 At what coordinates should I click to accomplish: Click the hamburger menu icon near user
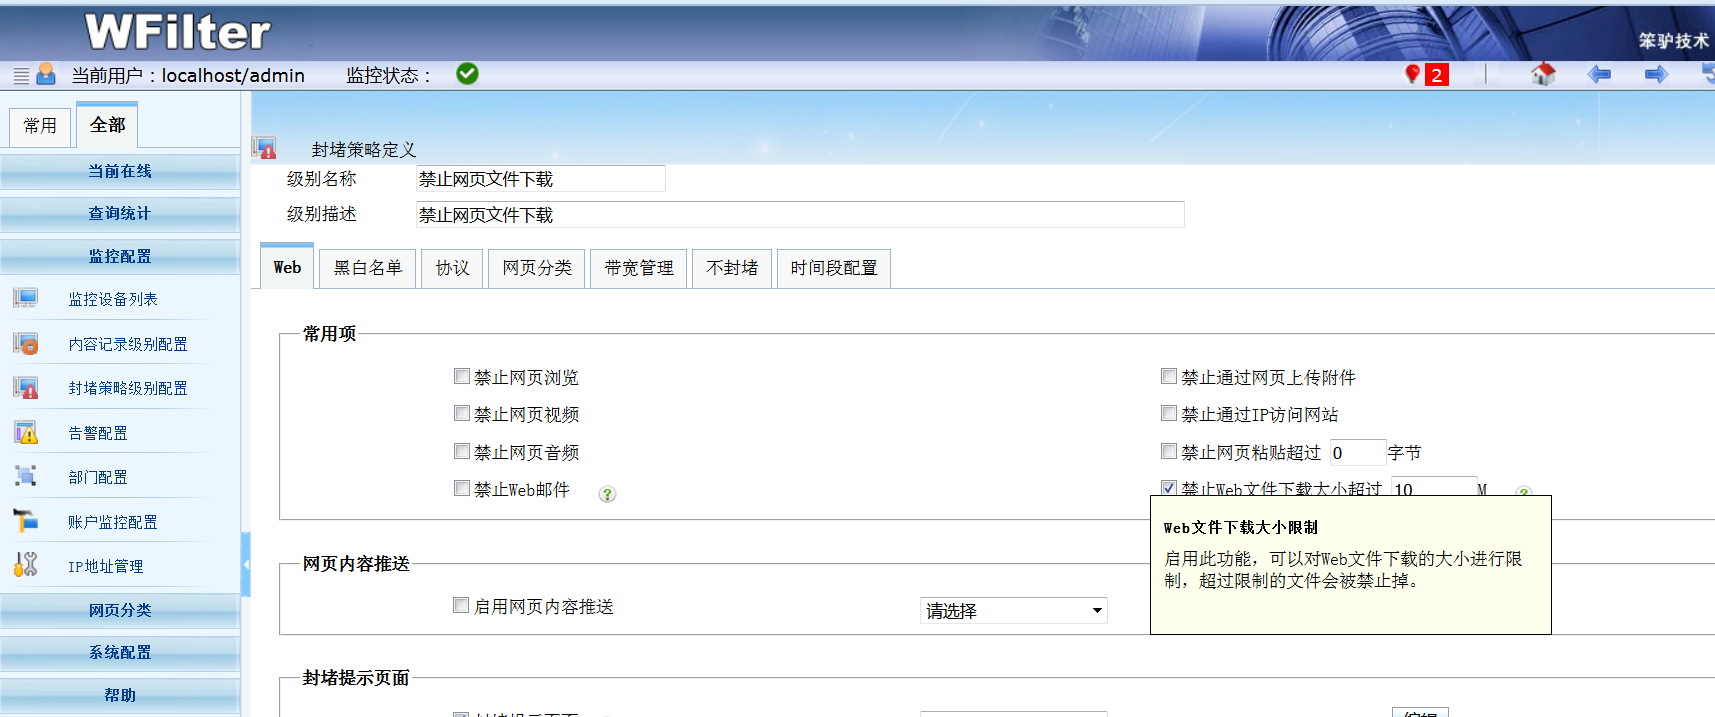point(21,76)
